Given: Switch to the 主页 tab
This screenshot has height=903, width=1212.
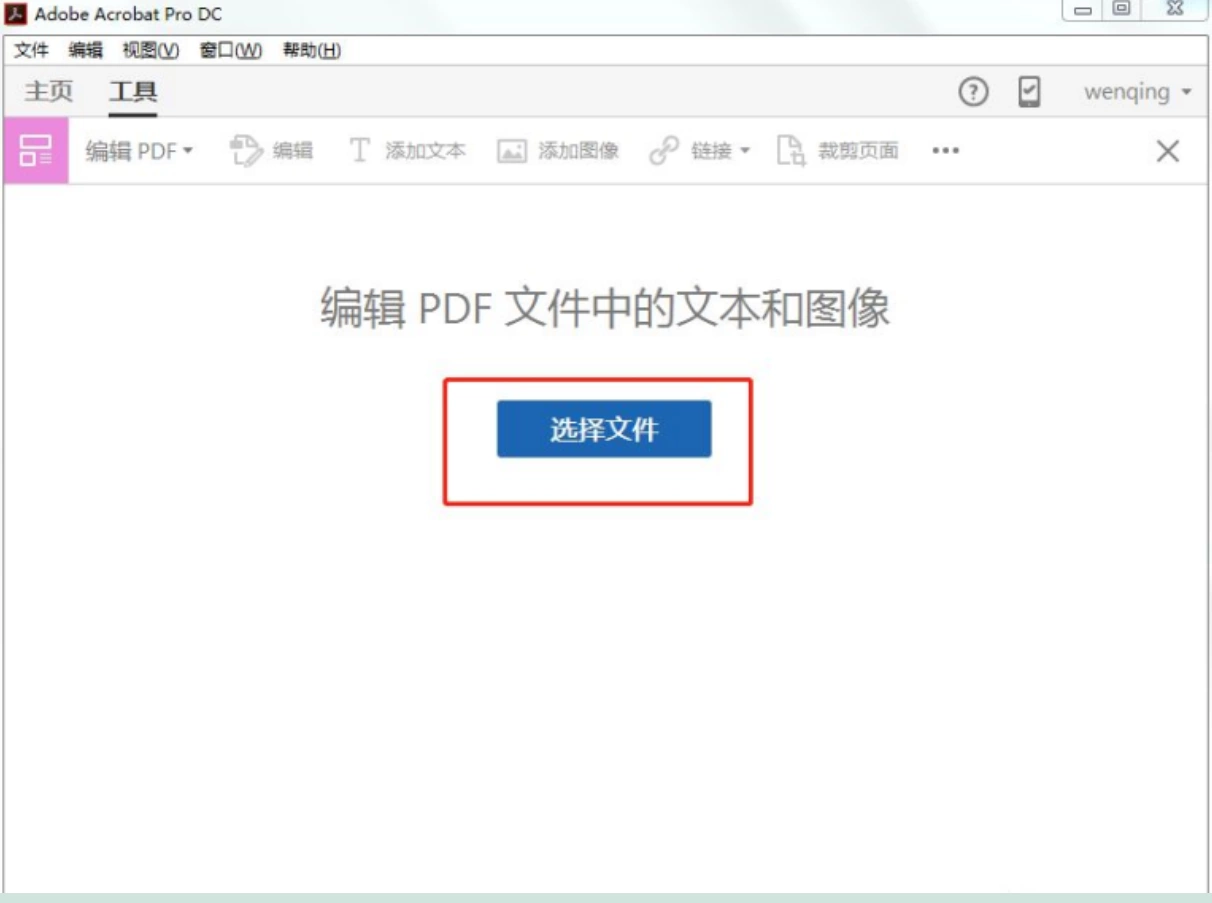Looking at the screenshot, I should (49, 92).
